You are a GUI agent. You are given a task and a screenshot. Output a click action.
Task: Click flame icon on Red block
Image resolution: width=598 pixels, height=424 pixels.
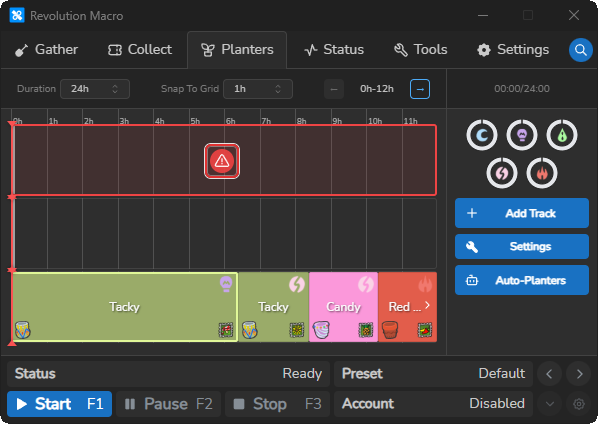click(425, 284)
